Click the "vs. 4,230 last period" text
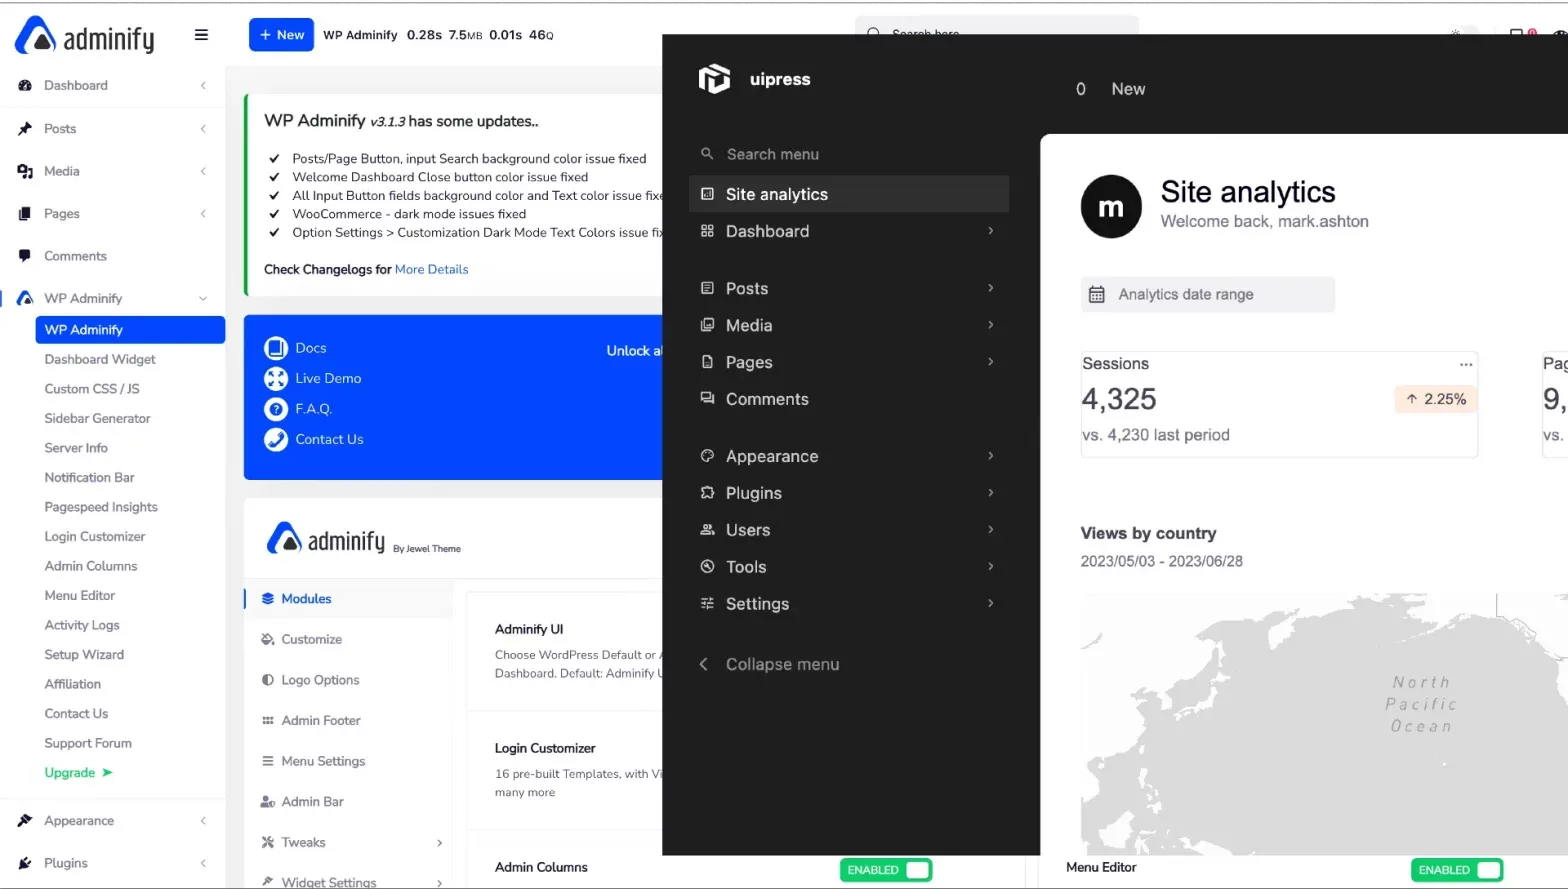The height and width of the screenshot is (889, 1568). click(x=1155, y=435)
